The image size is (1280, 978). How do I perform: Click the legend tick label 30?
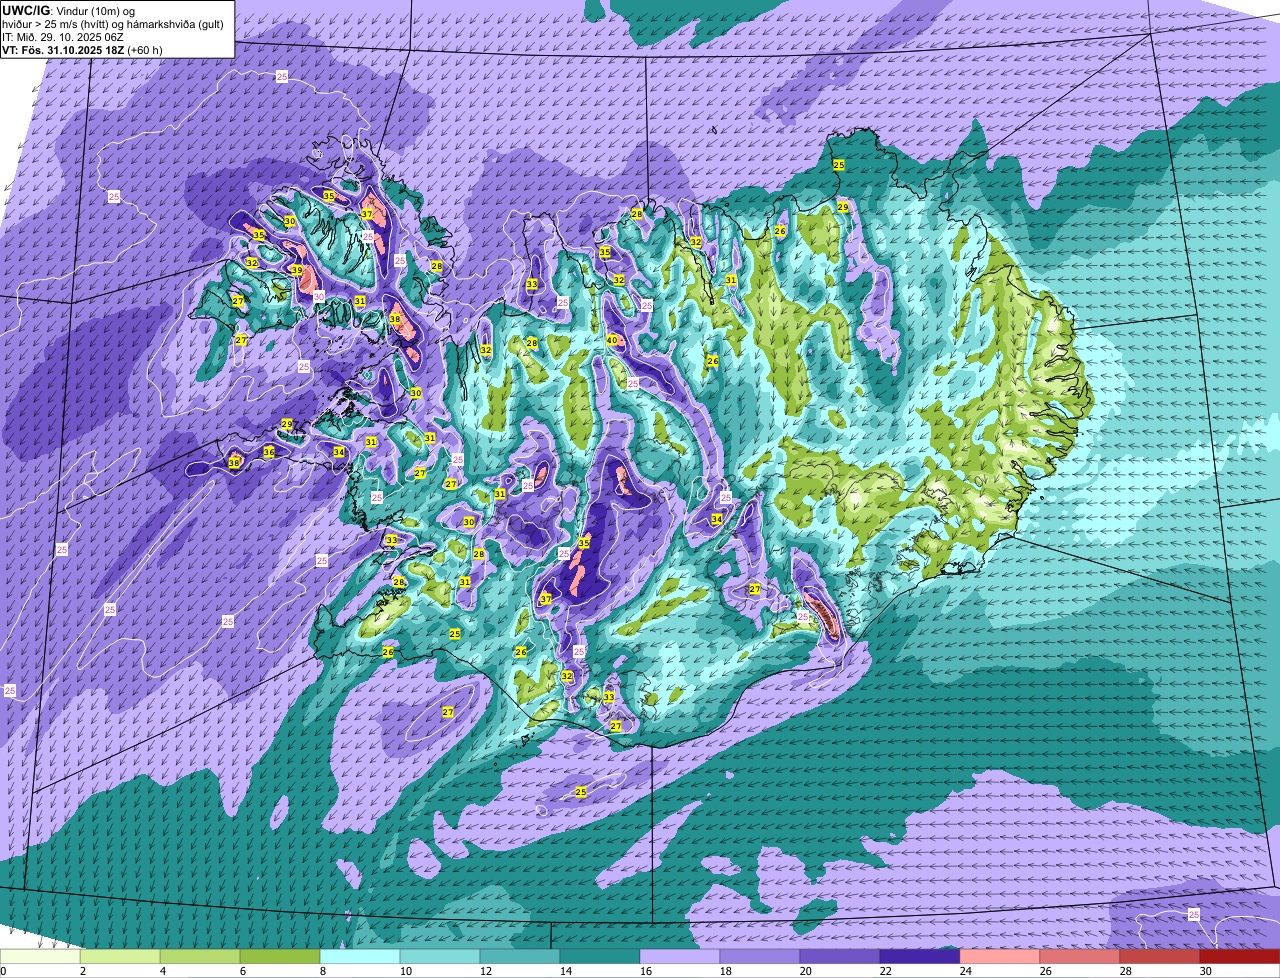click(x=1206, y=971)
